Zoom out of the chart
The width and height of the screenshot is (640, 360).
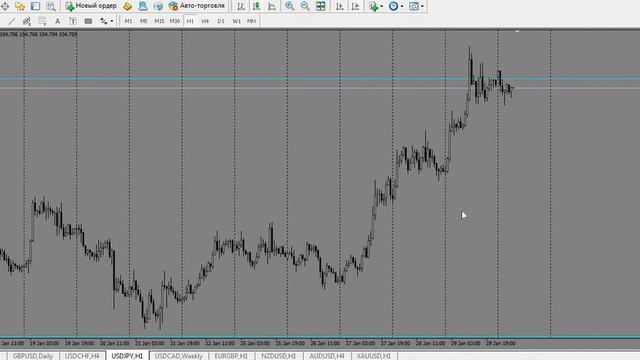[305, 6]
